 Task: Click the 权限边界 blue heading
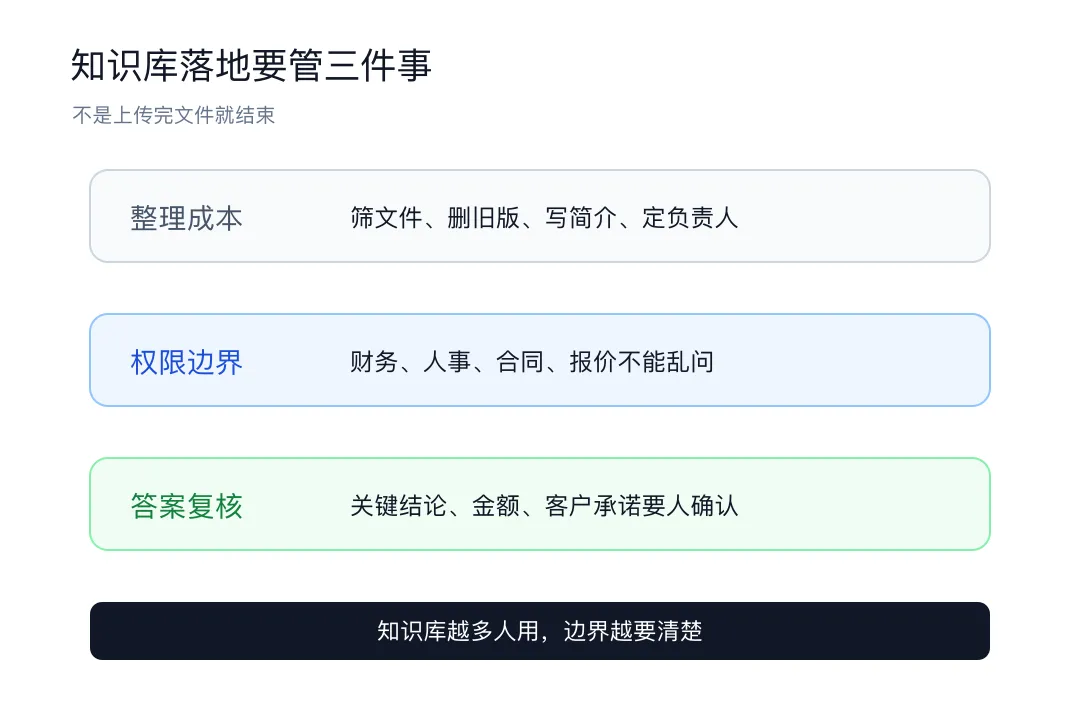[x=187, y=362]
